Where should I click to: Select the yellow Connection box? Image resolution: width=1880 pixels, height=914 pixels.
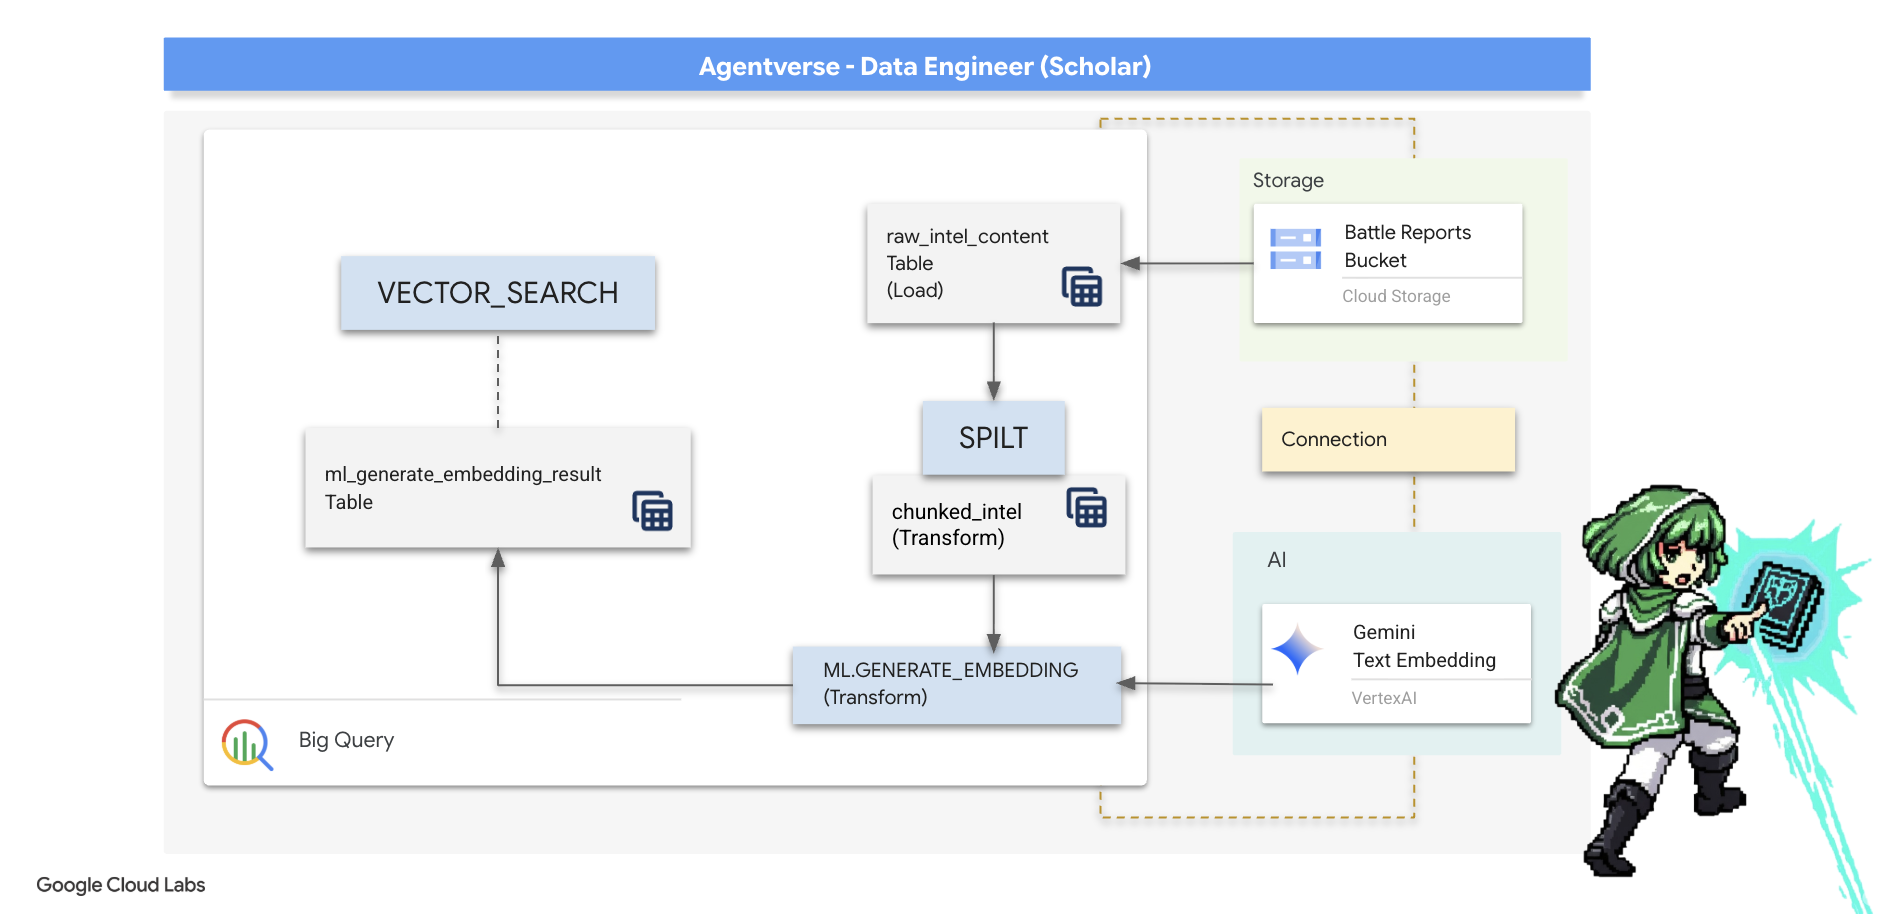1388,439
